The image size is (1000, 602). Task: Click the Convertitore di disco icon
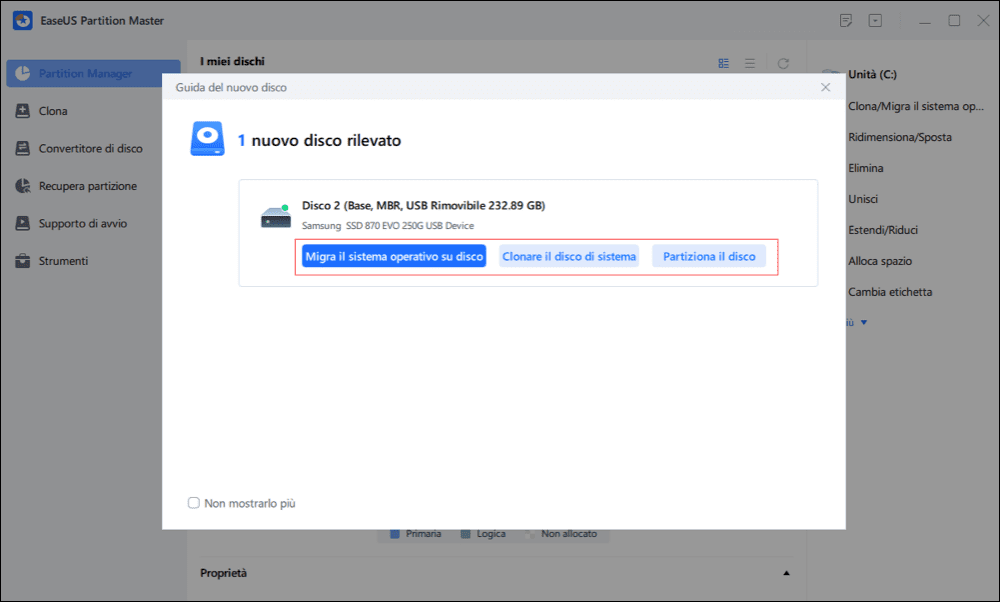[23, 149]
